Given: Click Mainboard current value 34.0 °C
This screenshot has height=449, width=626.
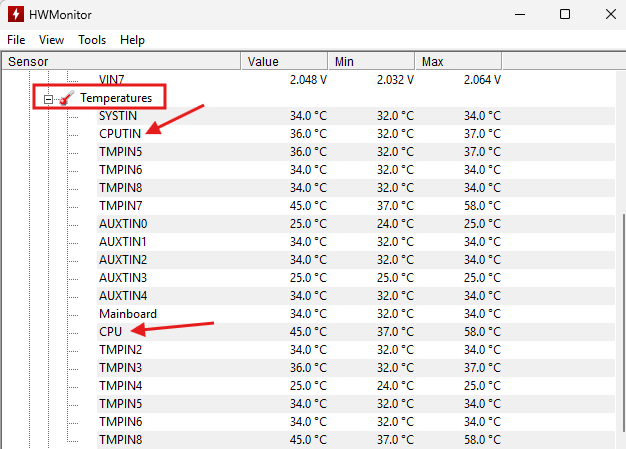Looking at the screenshot, I should 308,314.
